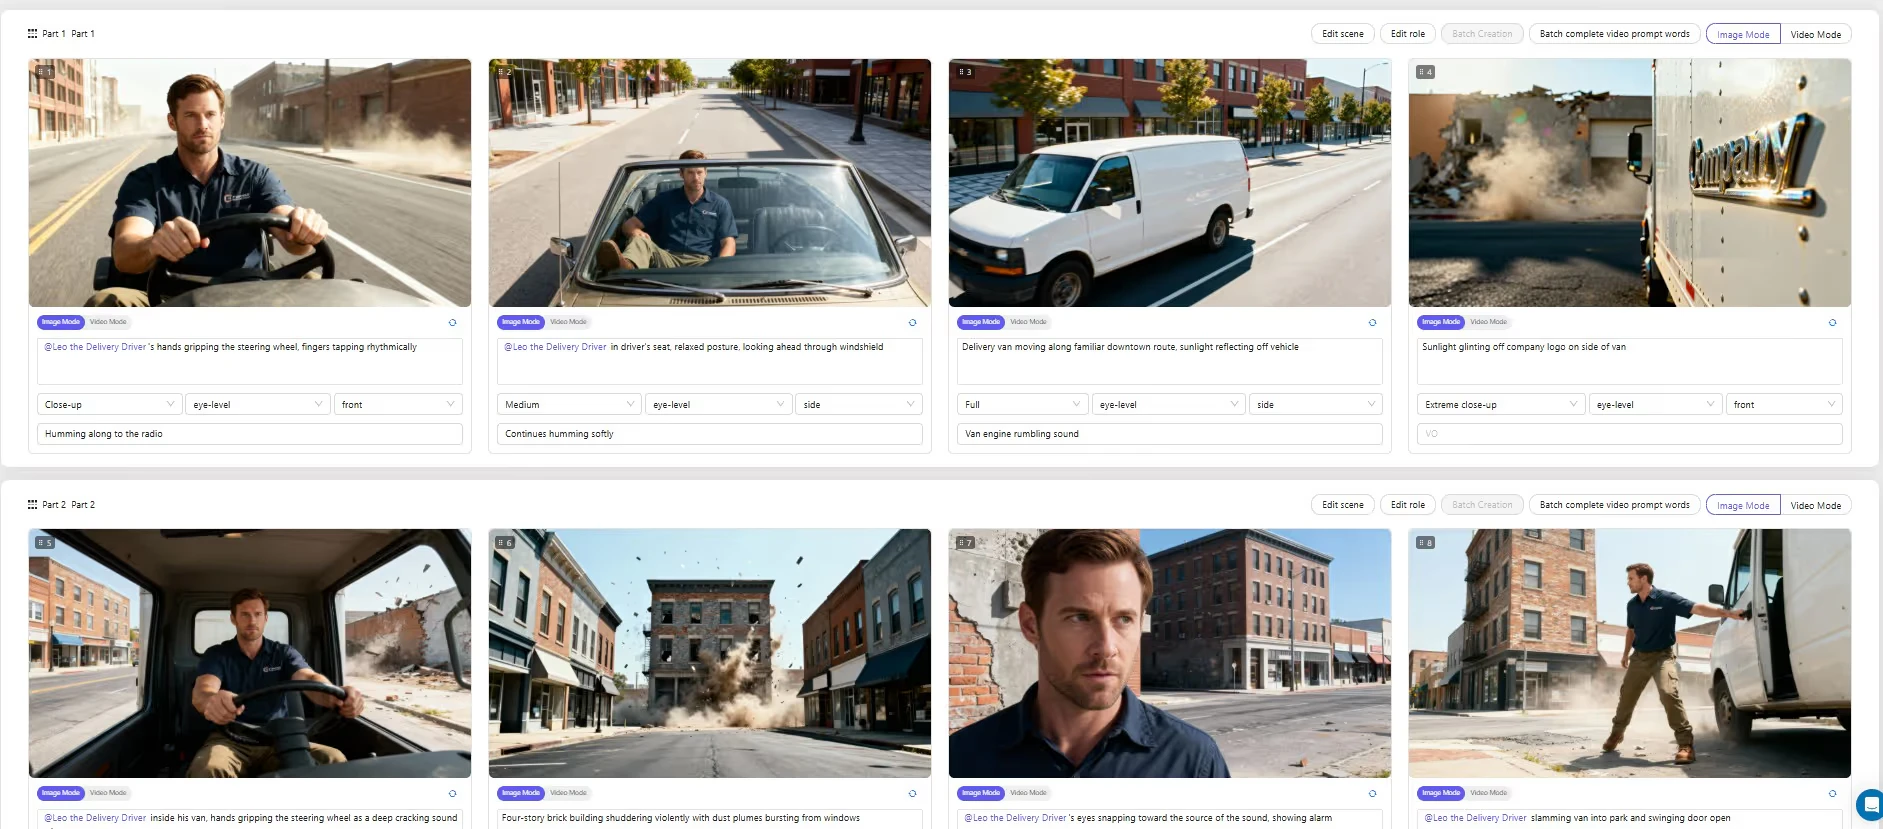Select Video Mode tab in Part 1 header
The image size is (1883, 829).
[1815, 34]
